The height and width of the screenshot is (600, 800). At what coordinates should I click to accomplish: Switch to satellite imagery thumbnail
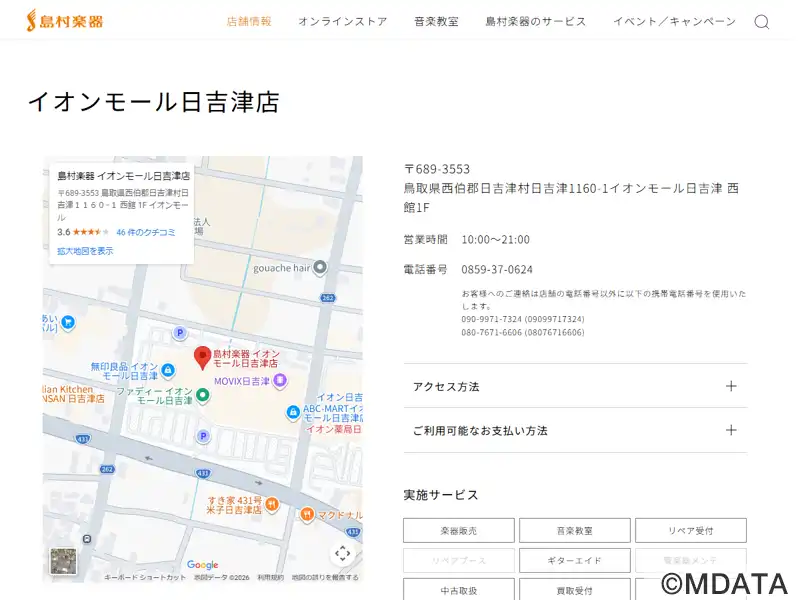(64, 561)
